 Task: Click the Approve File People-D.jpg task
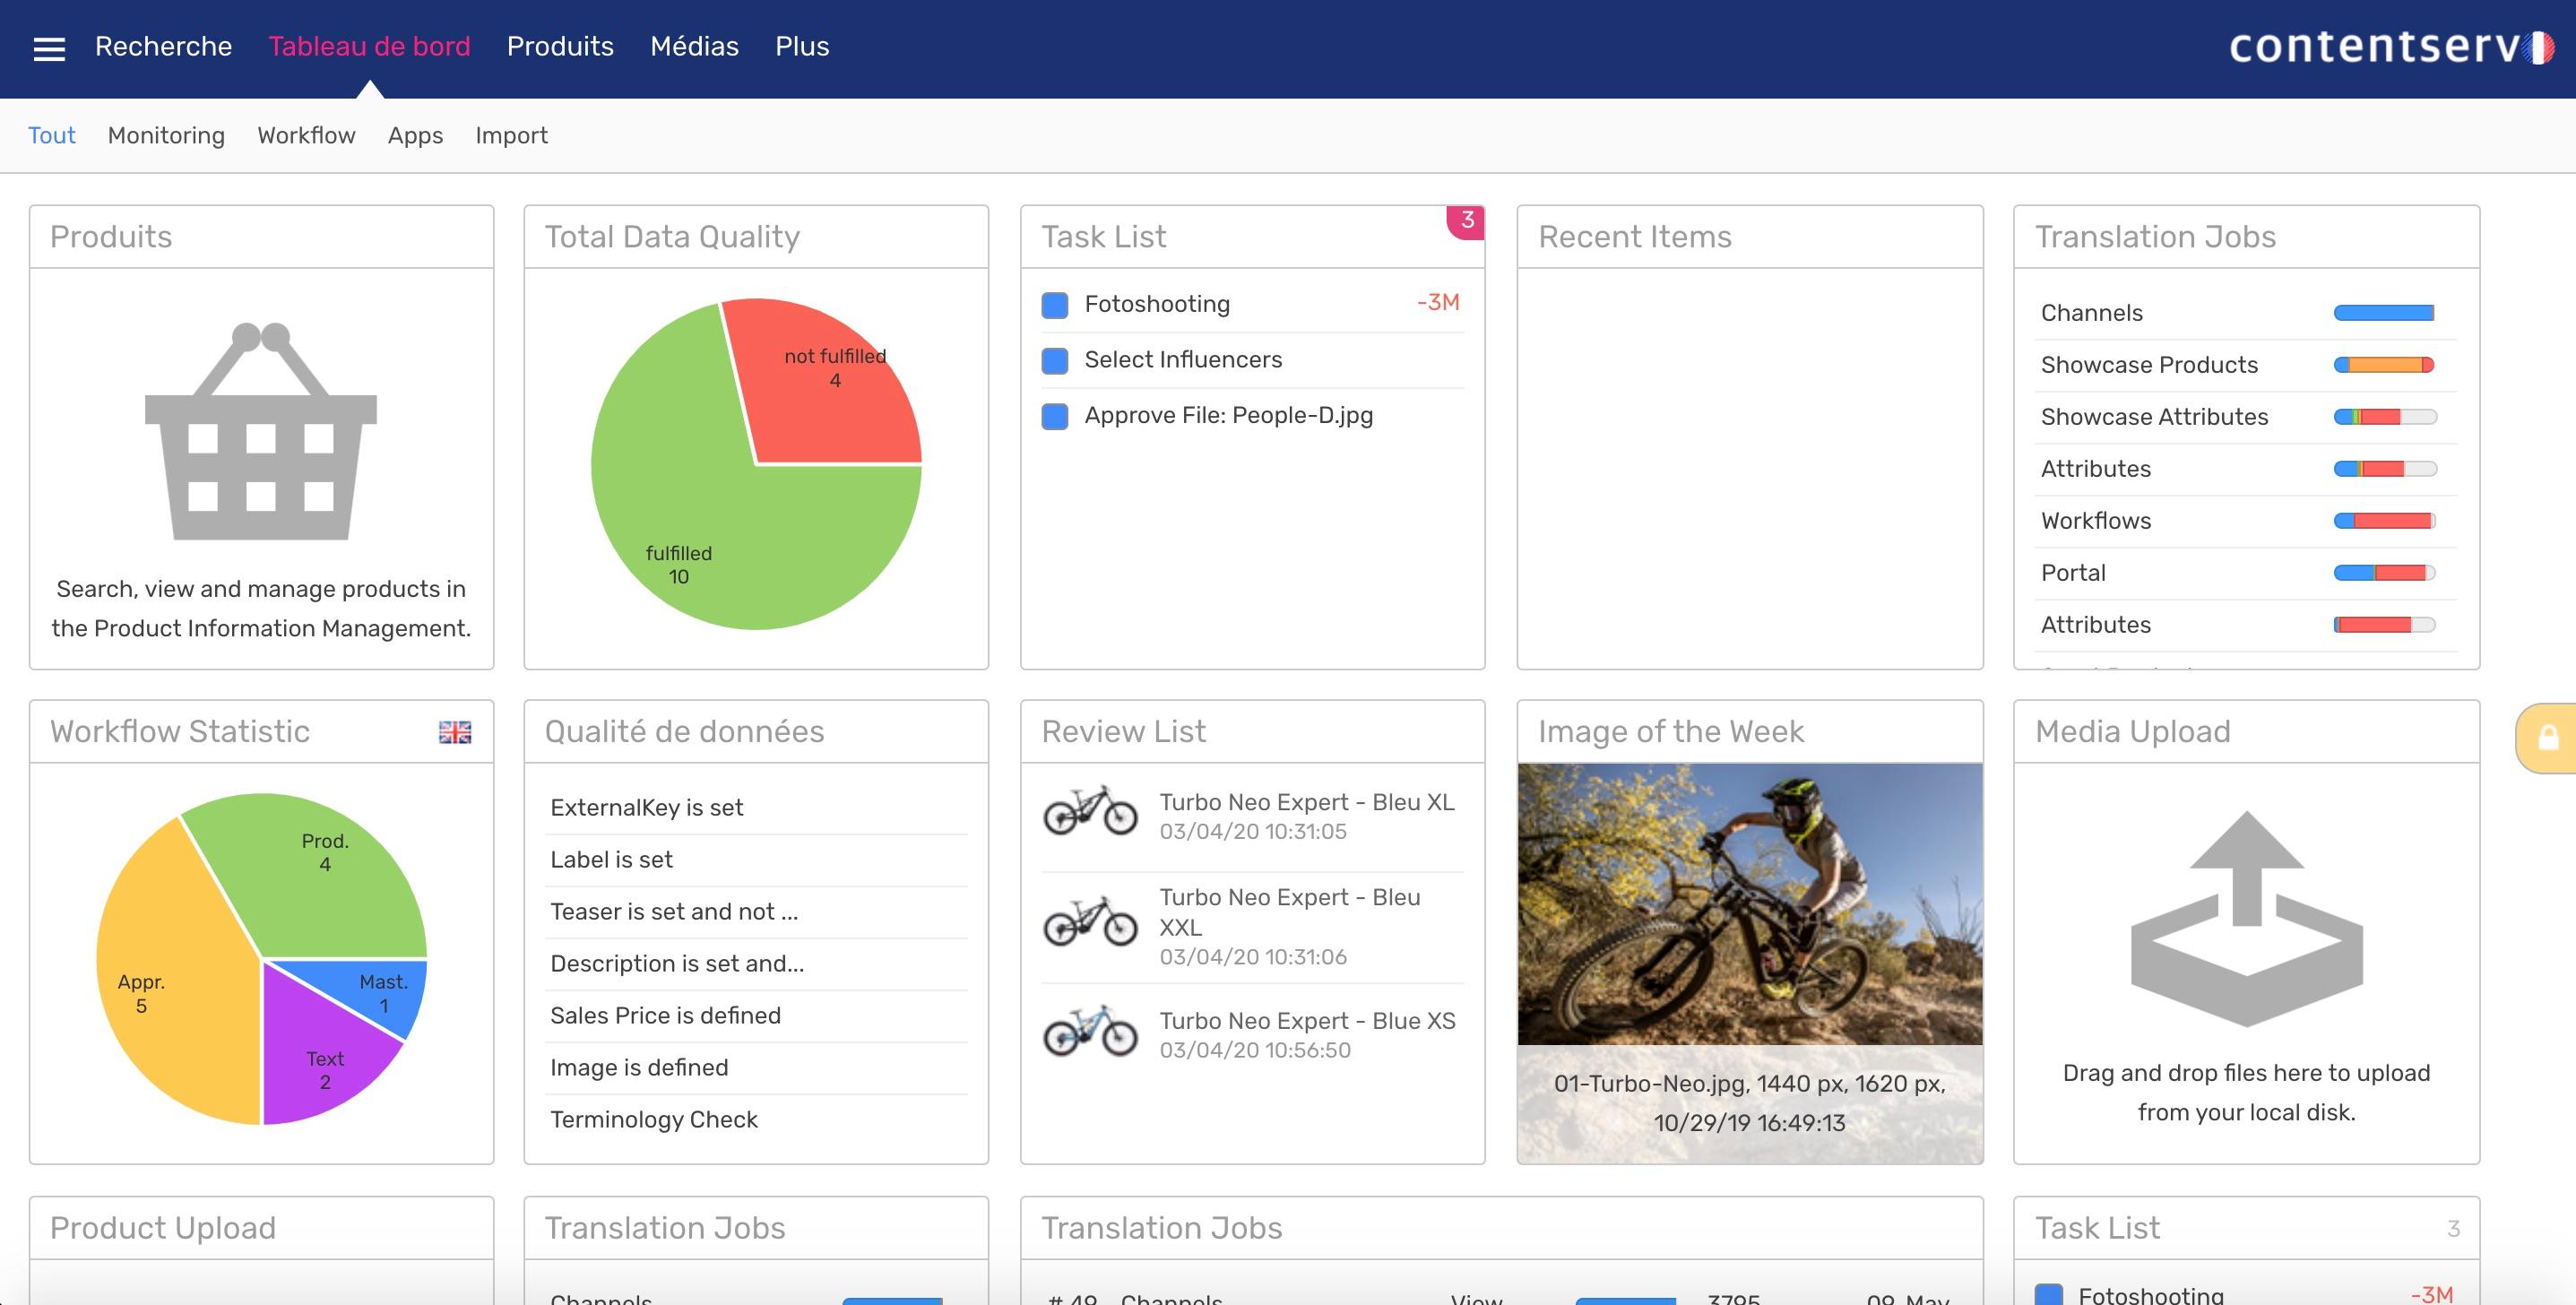[x=1226, y=413]
